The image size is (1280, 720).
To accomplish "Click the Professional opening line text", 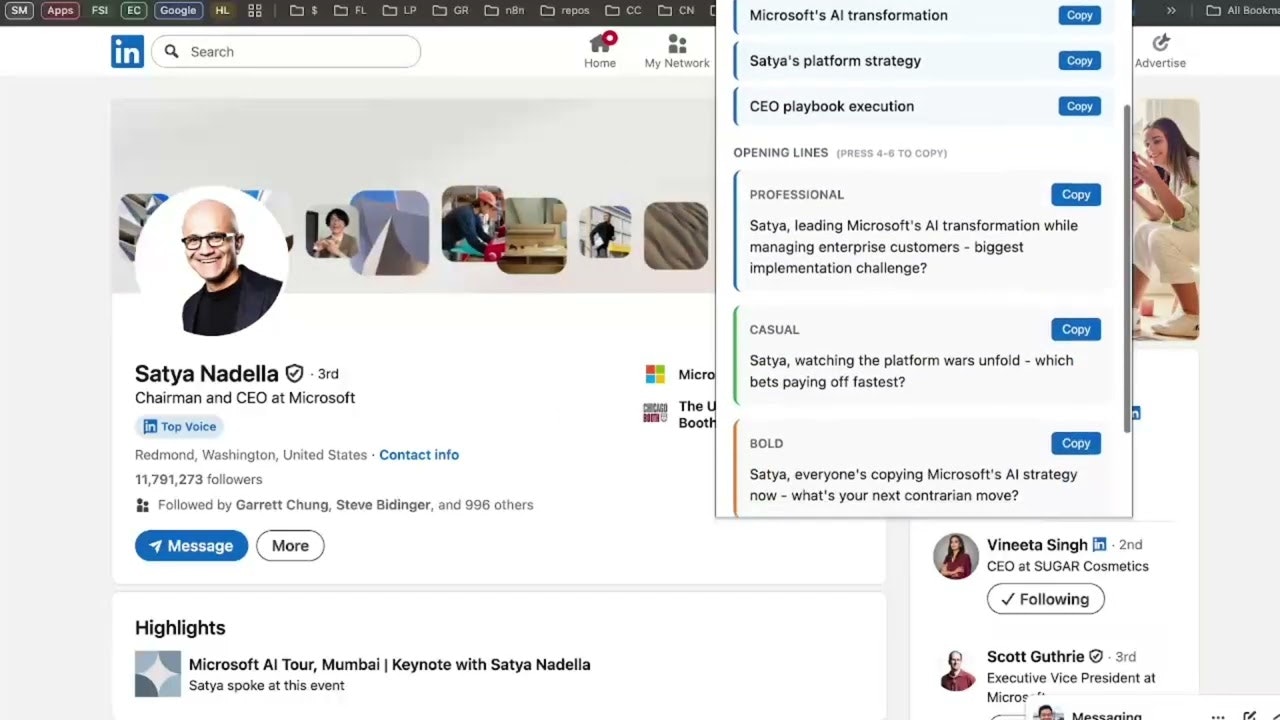I will 914,247.
